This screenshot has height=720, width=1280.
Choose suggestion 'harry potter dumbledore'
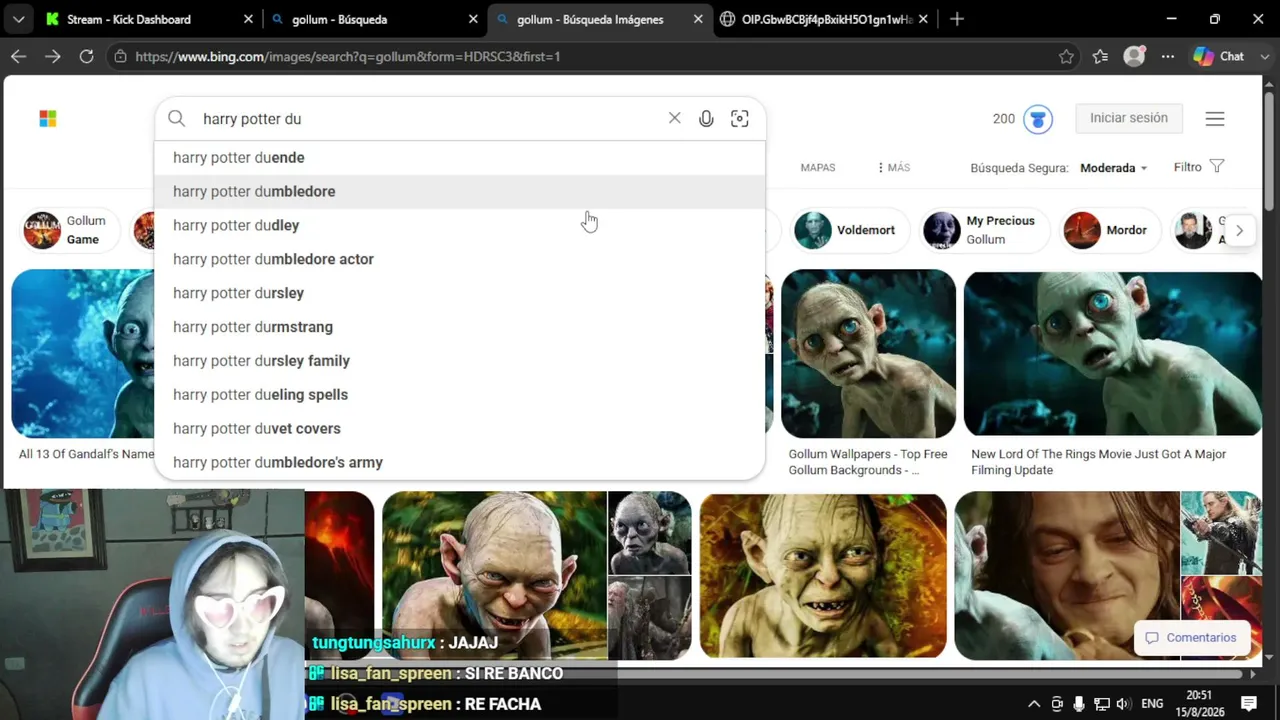pos(460,192)
